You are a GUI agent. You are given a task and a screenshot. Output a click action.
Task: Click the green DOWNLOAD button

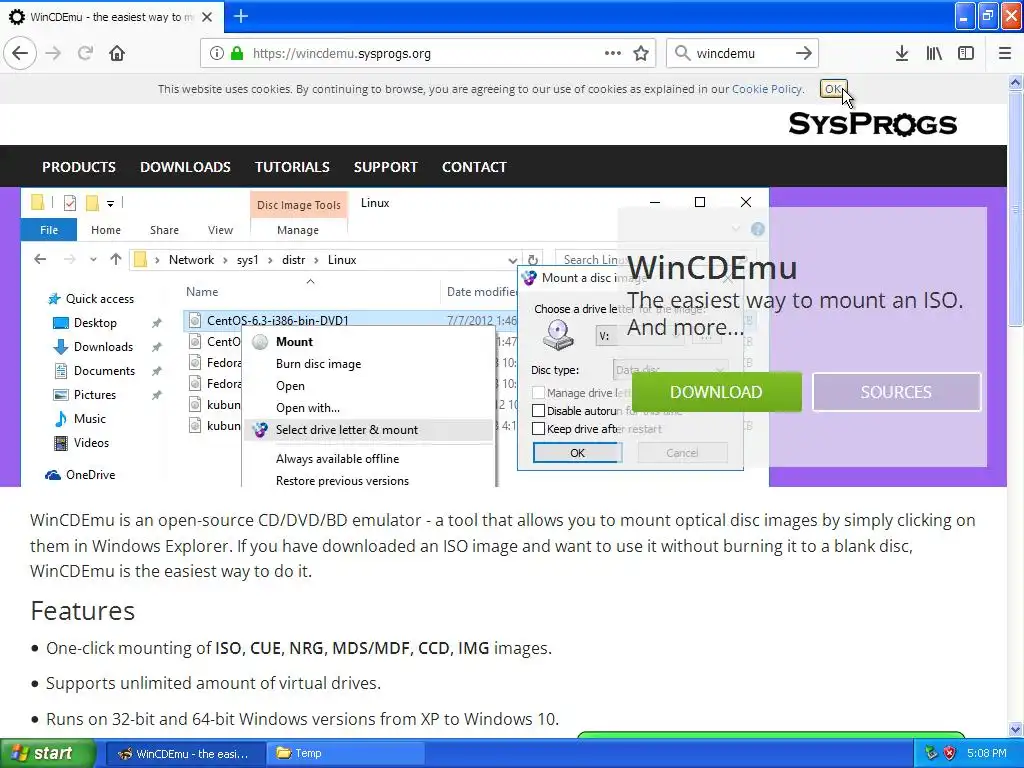(716, 392)
